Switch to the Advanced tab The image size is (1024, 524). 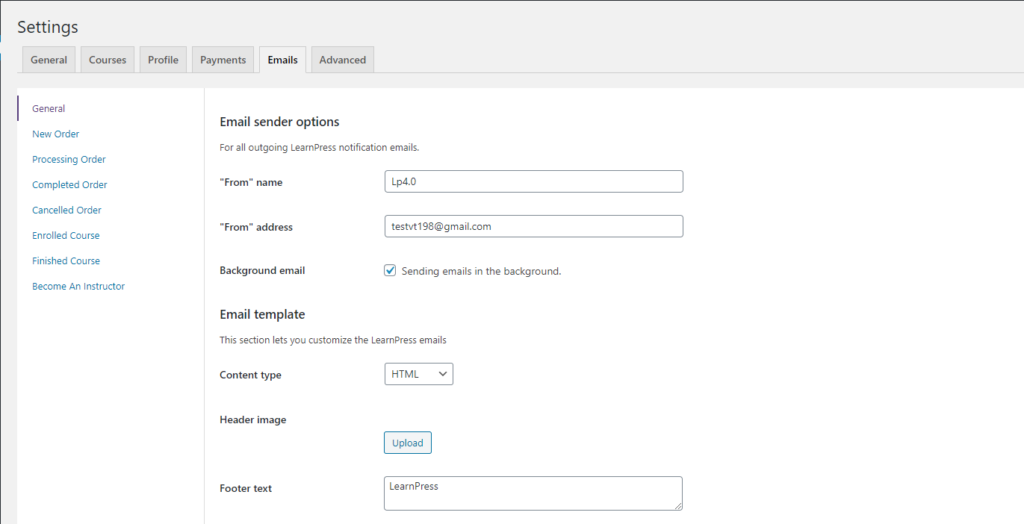coord(342,60)
